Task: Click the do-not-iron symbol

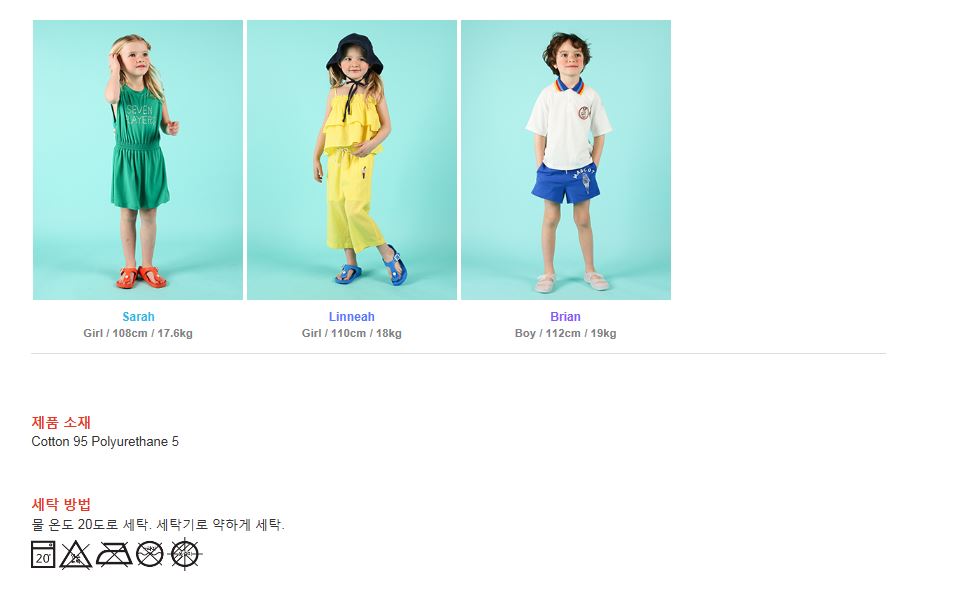Action: coord(114,554)
